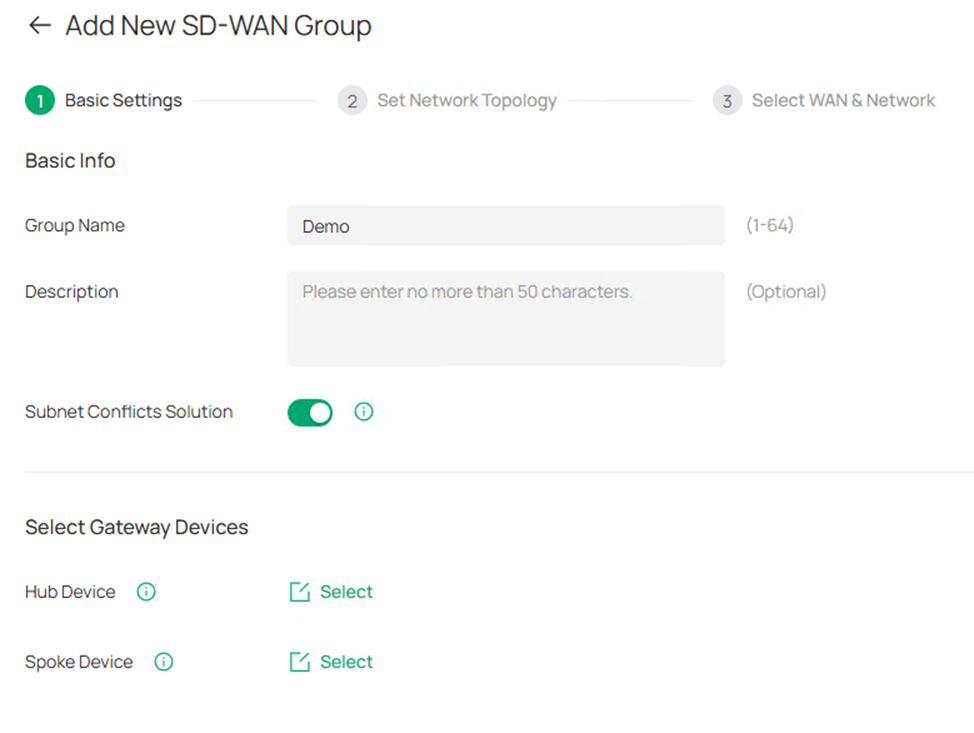Open Set Network Topology step

467,100
